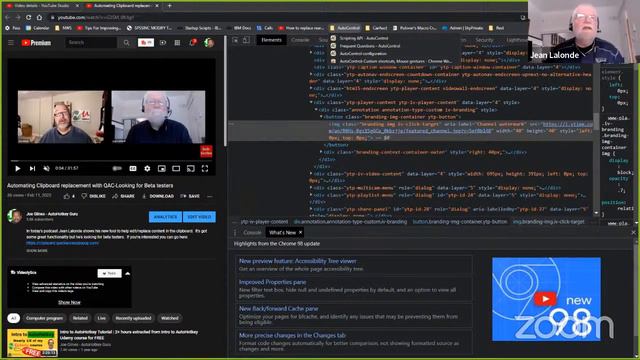Image resolution: width=640 pixels, height=360 pixels.
Task: Open the Chrome 98 video thumbnail
Action: tap(546, 299)
